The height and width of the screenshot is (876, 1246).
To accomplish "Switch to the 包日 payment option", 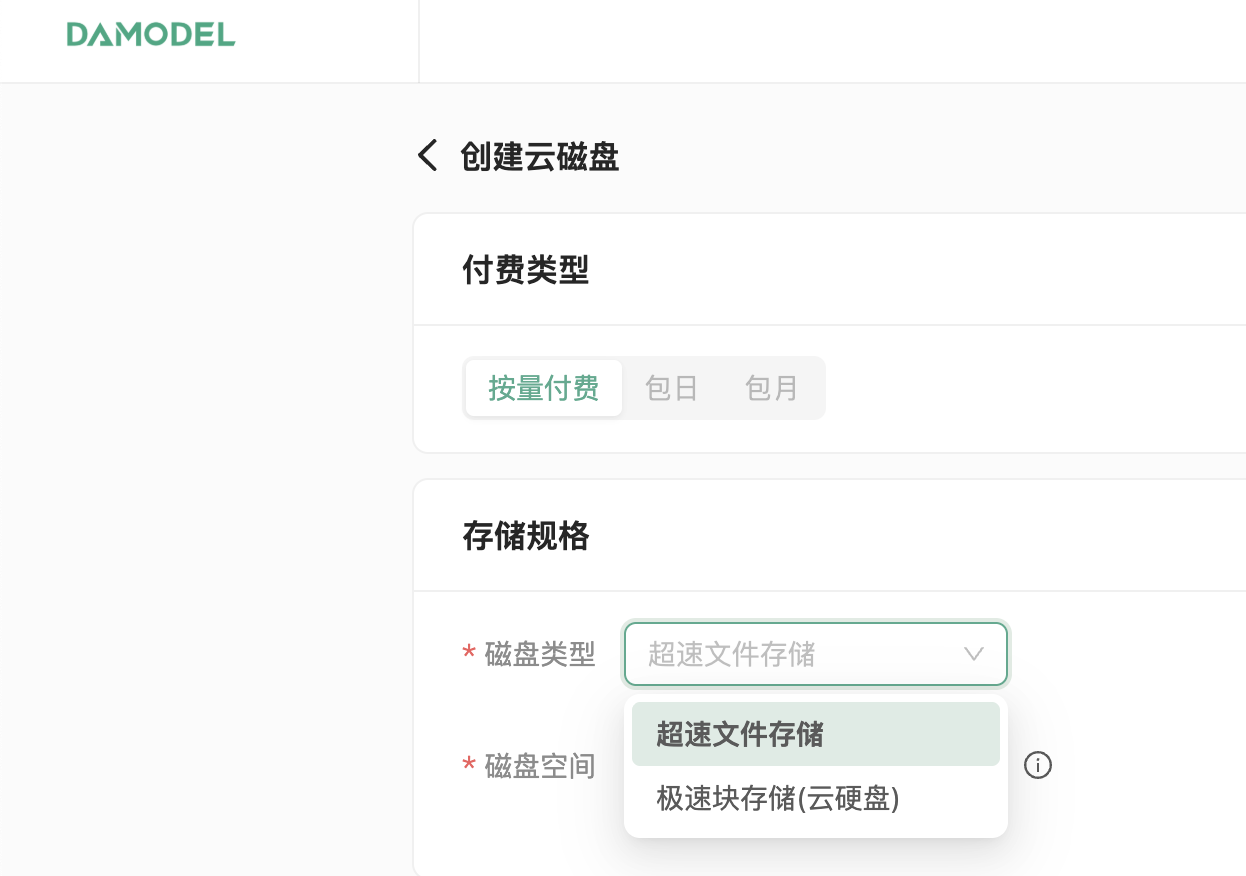I will [x=671, y=388].
